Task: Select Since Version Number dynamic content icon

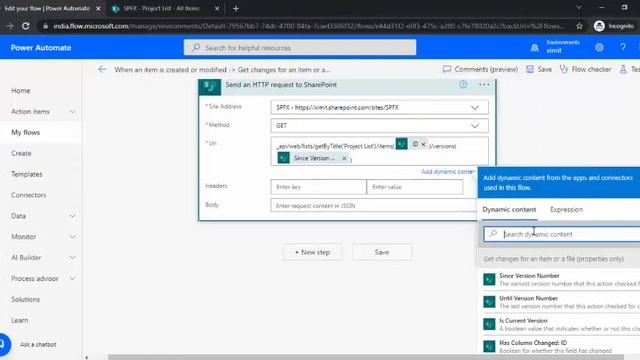Action: pyautogui.click(x=489, y=279)
